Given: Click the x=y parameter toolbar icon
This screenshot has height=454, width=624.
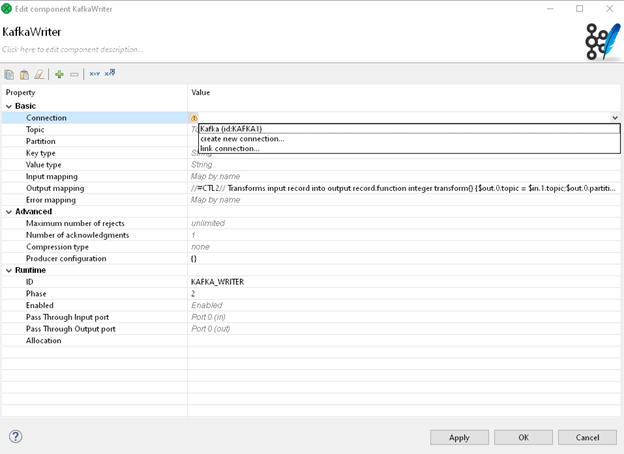Looking at the screenshot, I should 94,74.
